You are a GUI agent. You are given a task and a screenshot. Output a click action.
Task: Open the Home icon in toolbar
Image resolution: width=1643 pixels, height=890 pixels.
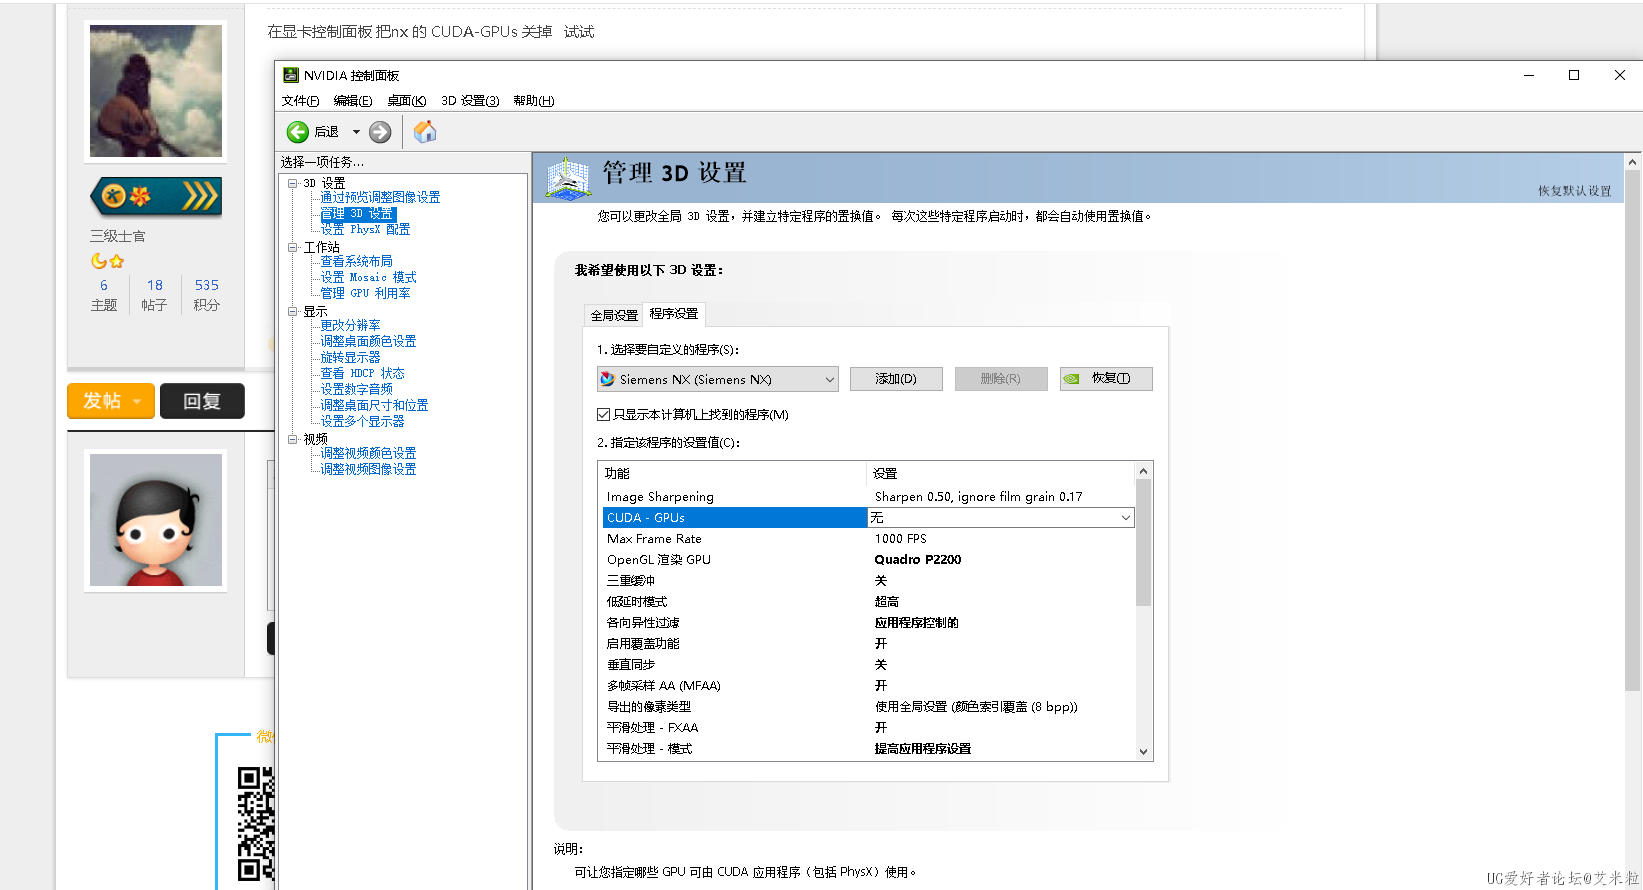pos(425,132)
